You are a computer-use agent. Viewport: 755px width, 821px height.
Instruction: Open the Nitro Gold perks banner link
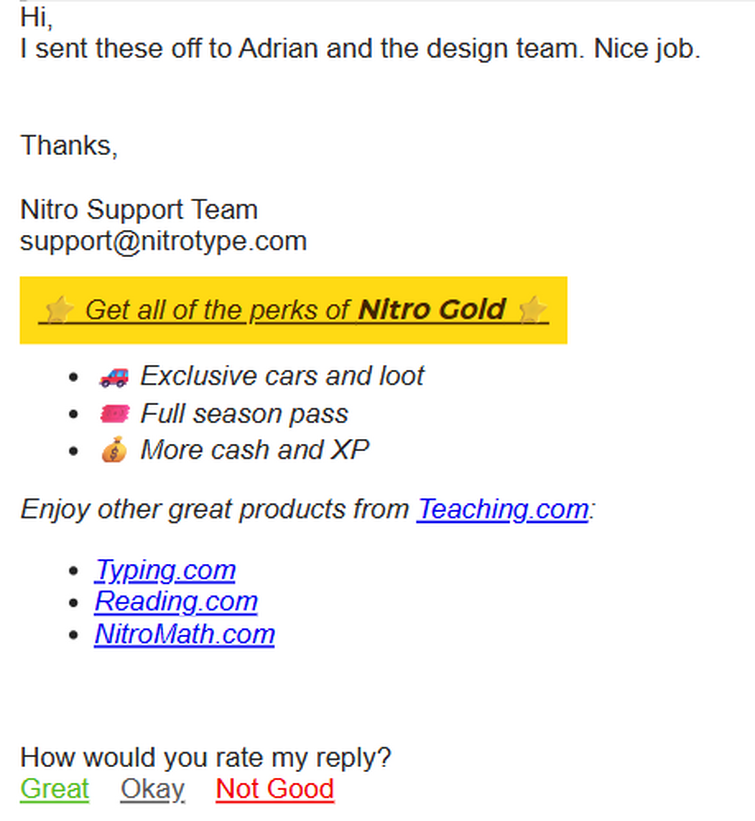click(293, 310)
